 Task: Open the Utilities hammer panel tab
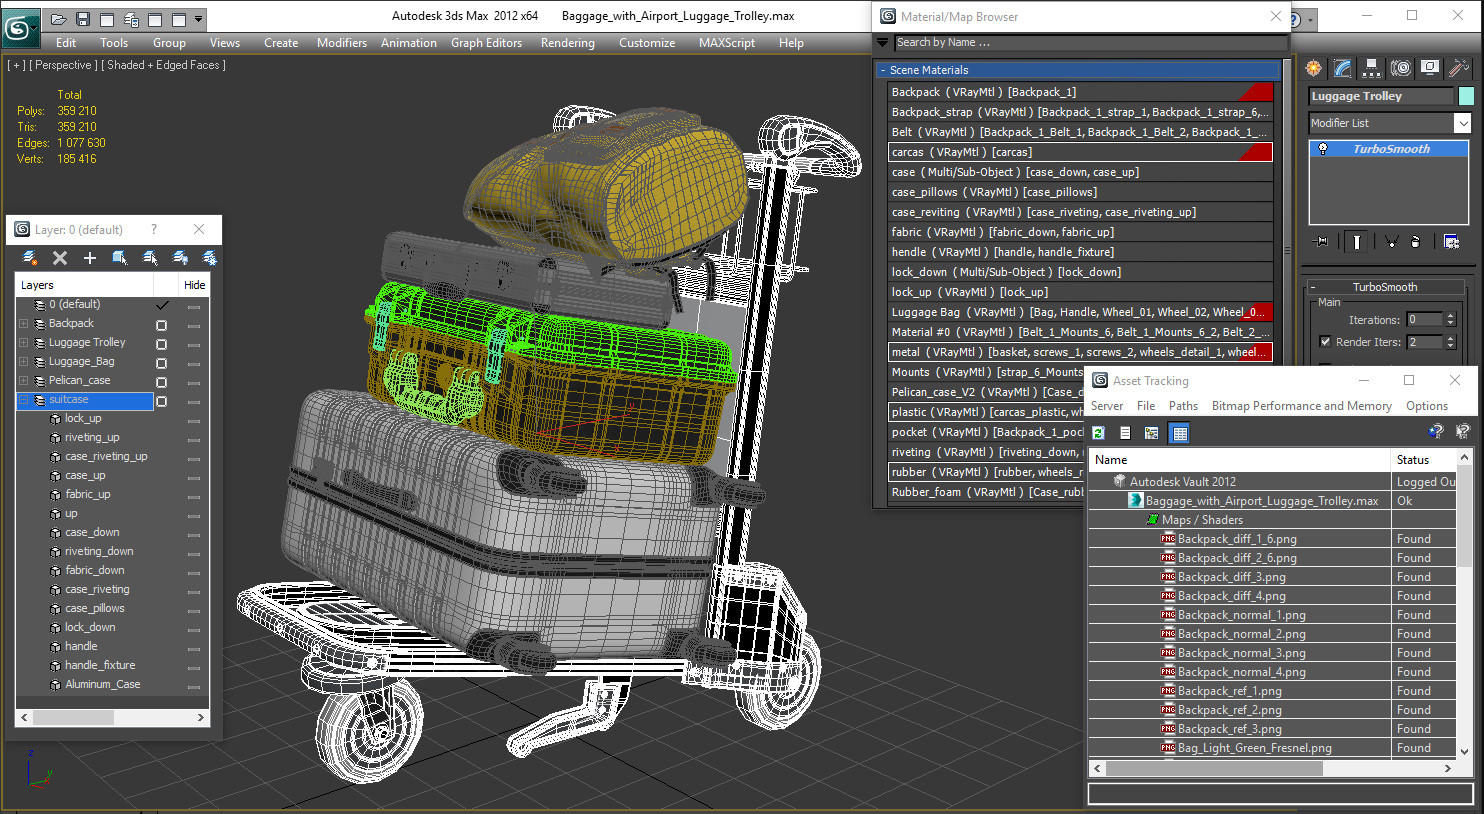[x=1459, y=68]
